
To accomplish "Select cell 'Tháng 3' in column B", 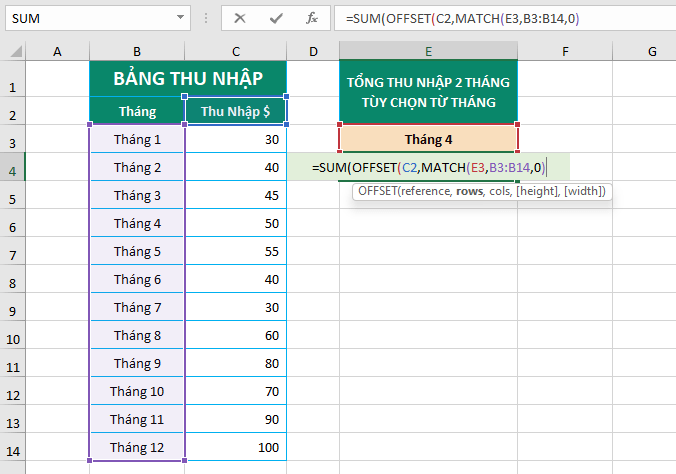I will click(x=137, y=195).
